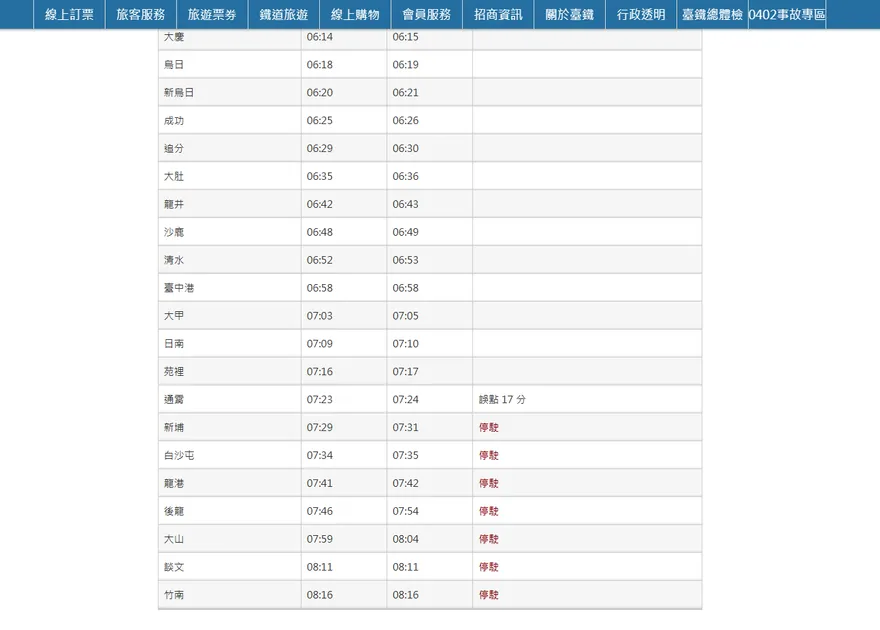Open the 臺鐵總體檢 page link
880x630 pixels.
[712, 15]
